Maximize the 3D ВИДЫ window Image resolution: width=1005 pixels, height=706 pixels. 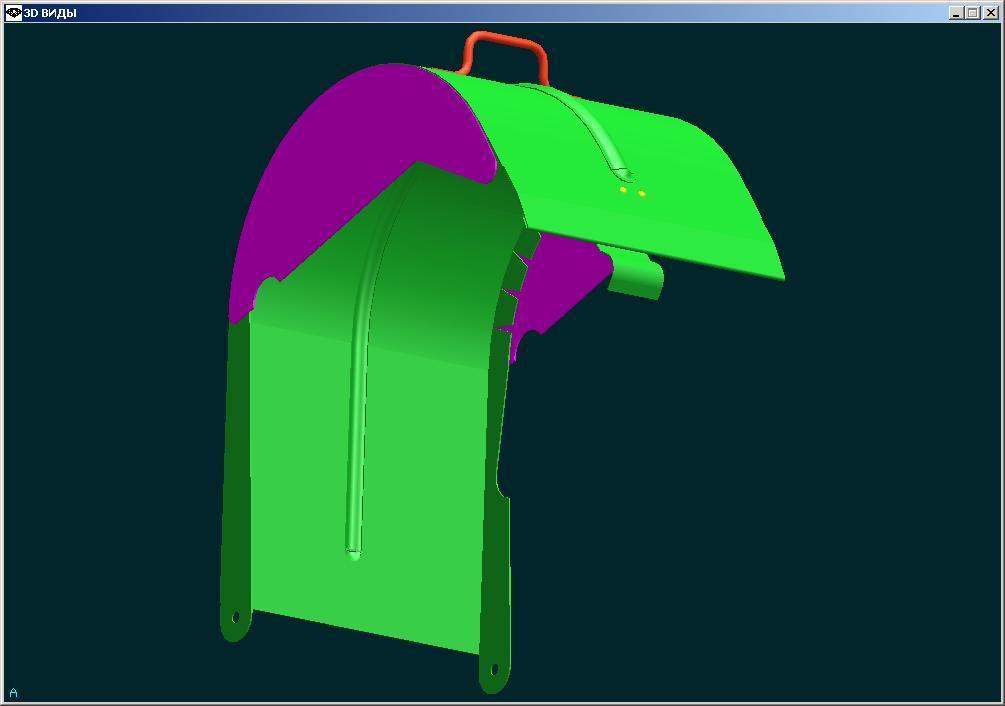tap(973, 12)
